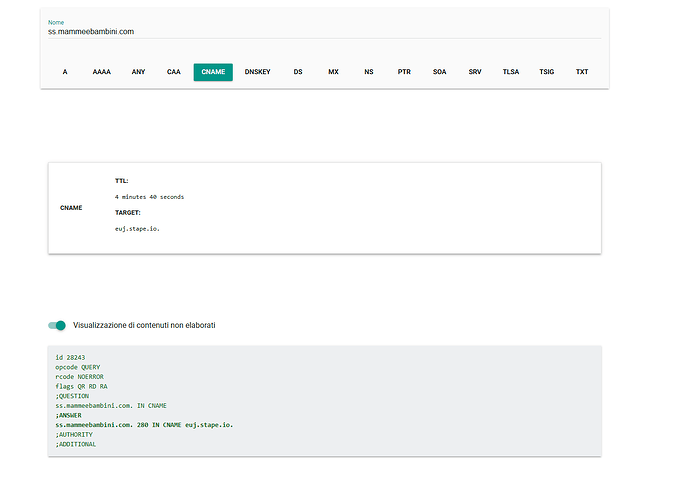Click the 4 minutes 40 seconds TTL value
The width and height of the screenshot is (690, 480).
[149, 197]
